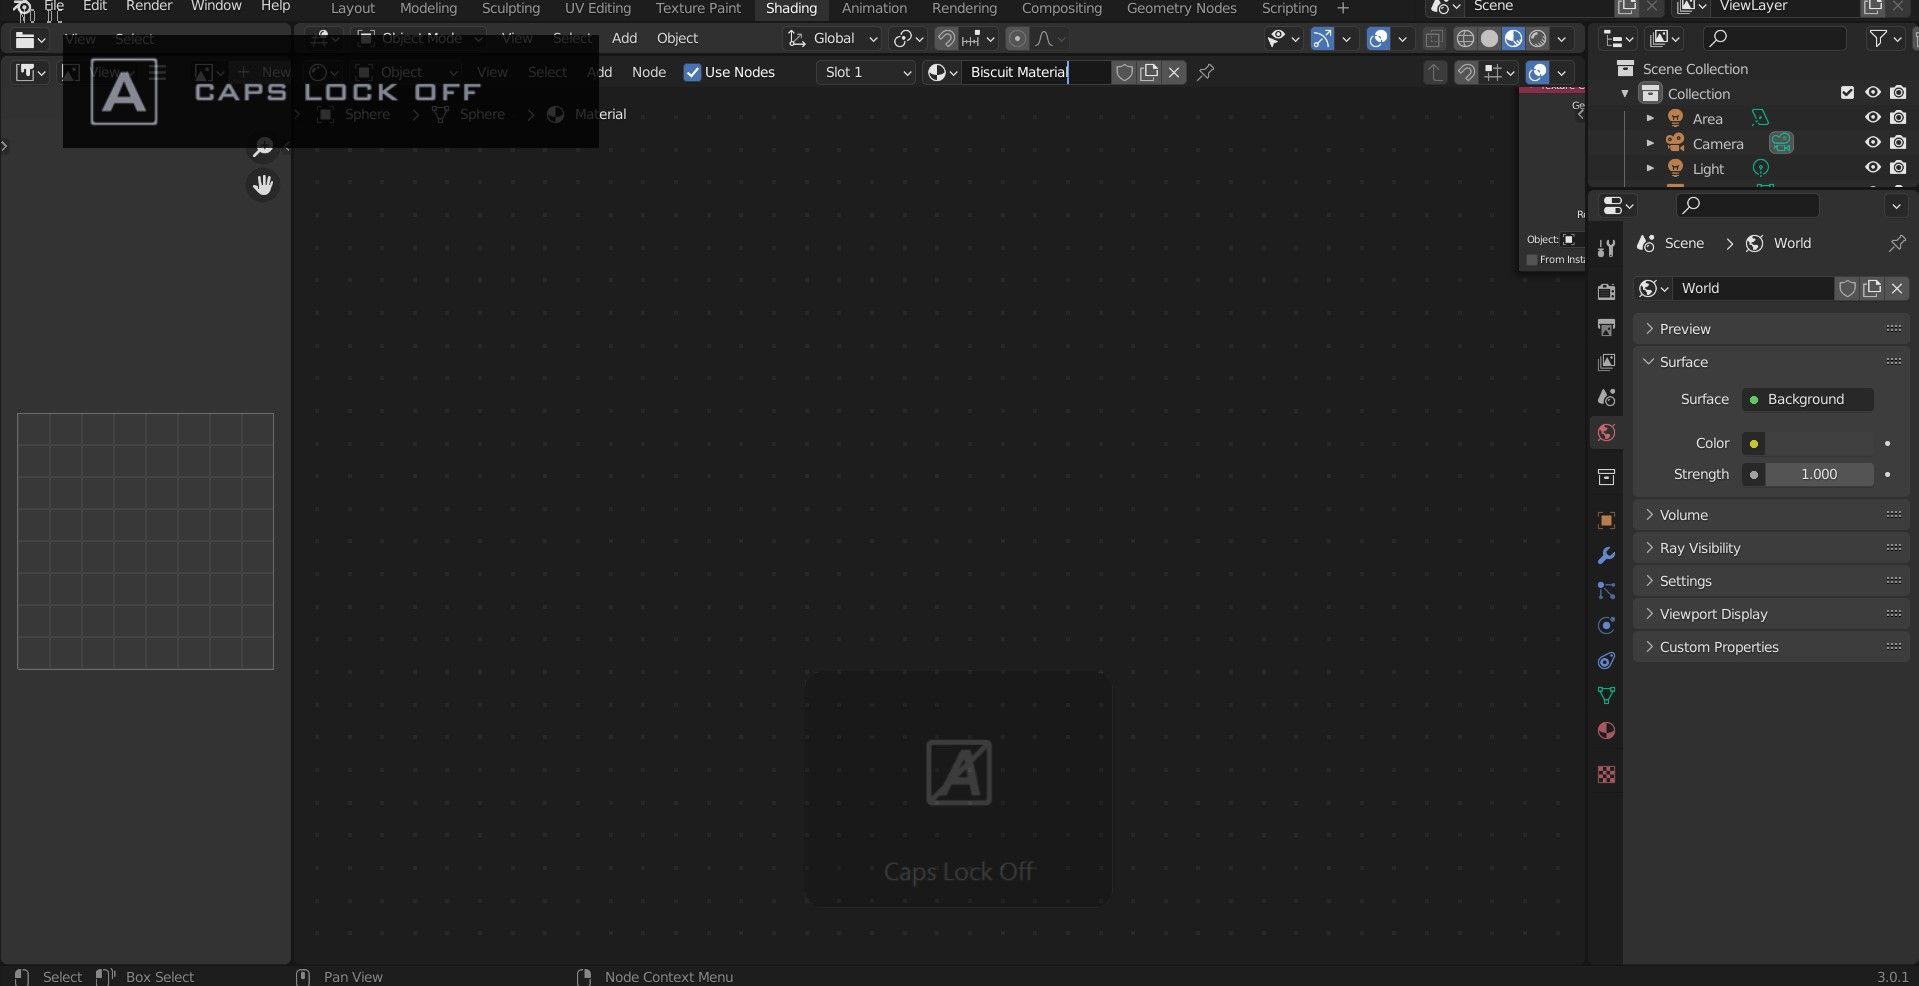Click the pin icon in World properties
Screen dimensions: 1919x986
coord(1896,243)
